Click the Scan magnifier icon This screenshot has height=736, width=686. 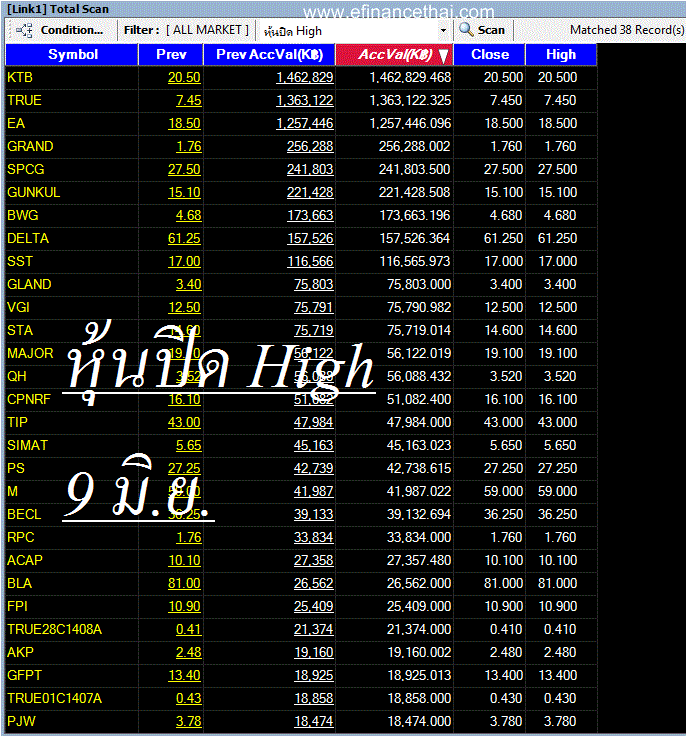click(x=466, y=29)
